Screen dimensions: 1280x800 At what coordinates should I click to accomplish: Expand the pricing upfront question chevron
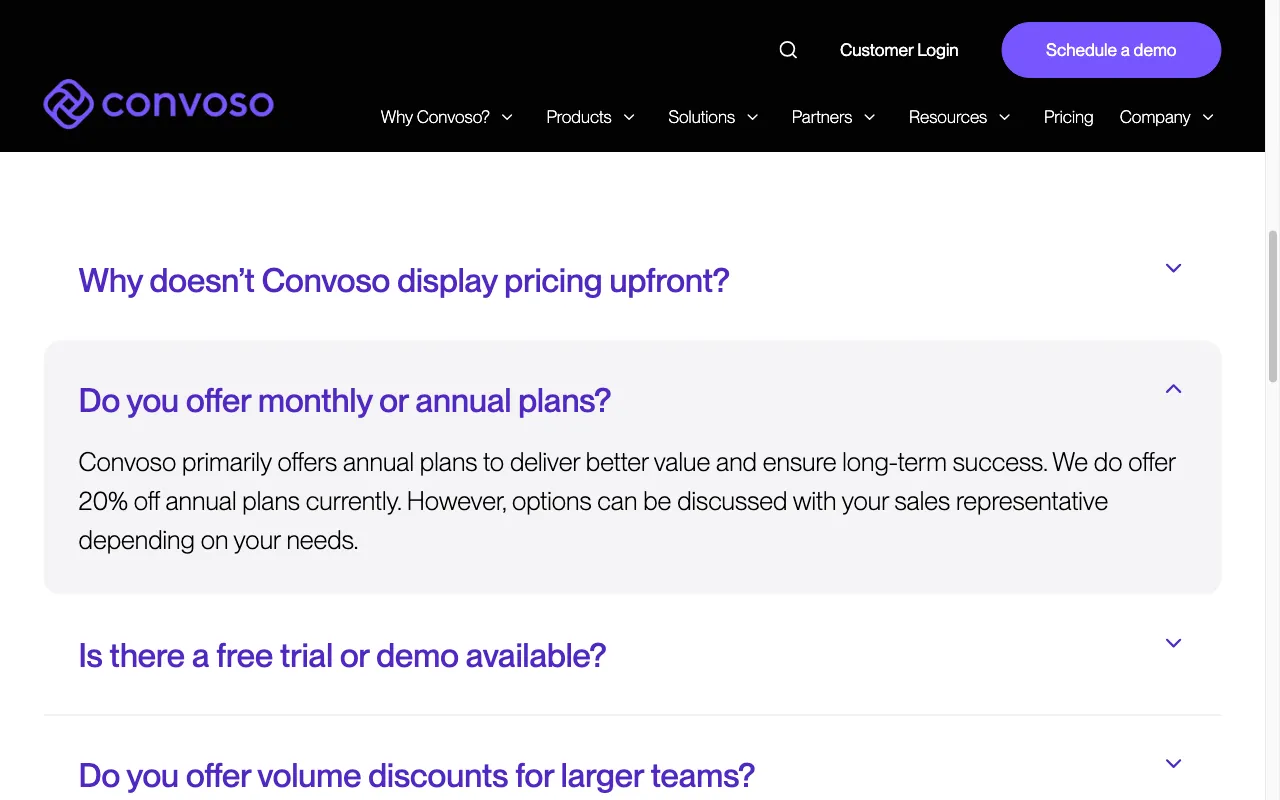(x=1174, y=268)
